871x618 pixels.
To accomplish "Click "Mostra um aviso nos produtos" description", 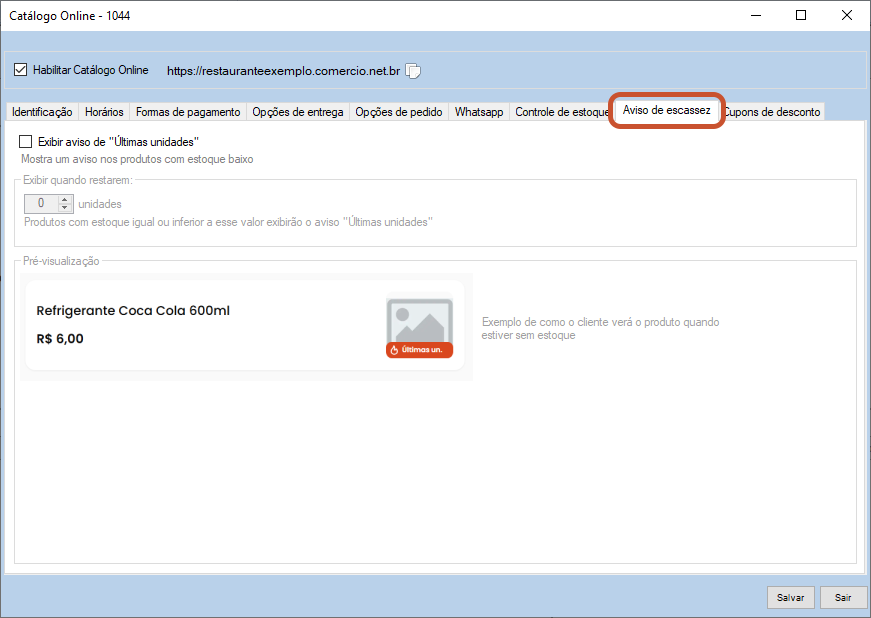I will pos(137,159).
